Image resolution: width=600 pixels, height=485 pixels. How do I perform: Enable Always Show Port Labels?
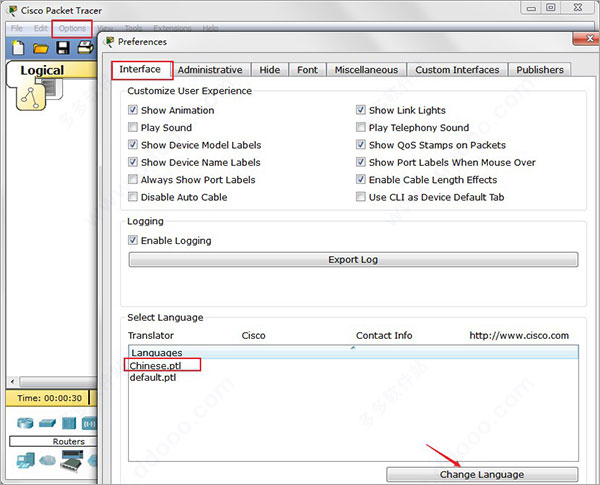tap(132, 179)
